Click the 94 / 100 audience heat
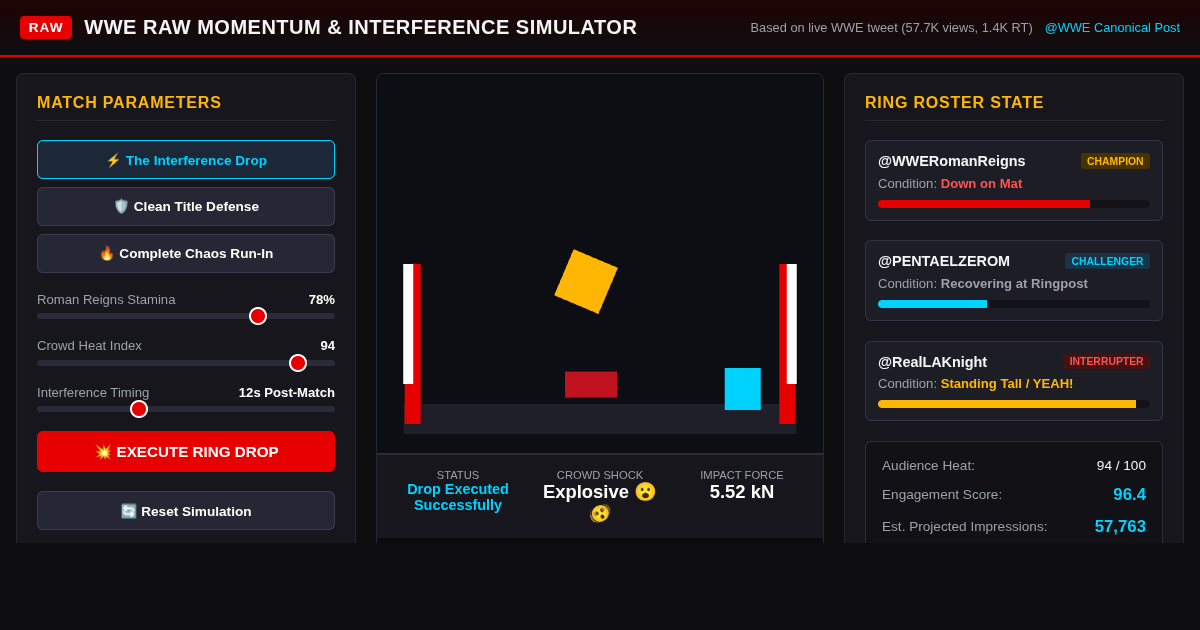This screenshot has height=630, width=1200. tap(1121, 466)
